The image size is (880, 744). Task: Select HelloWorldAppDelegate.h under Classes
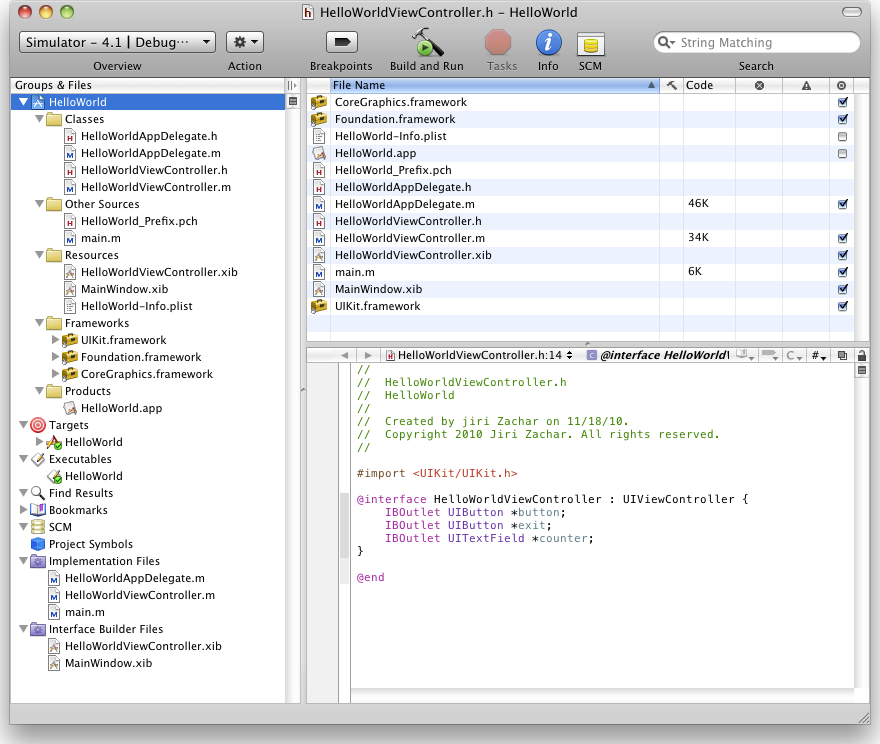(x=149, y=136)
